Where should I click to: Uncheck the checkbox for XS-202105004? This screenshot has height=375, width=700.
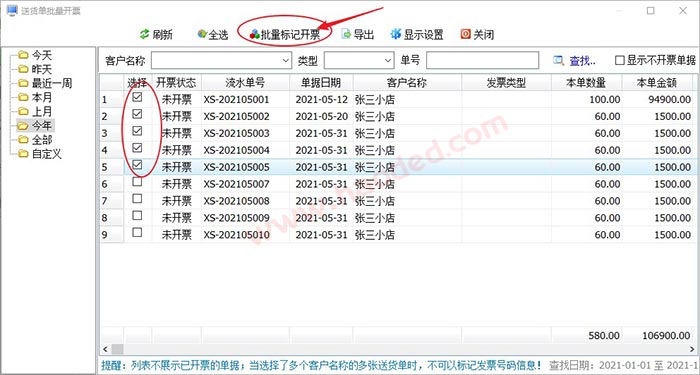138,148
